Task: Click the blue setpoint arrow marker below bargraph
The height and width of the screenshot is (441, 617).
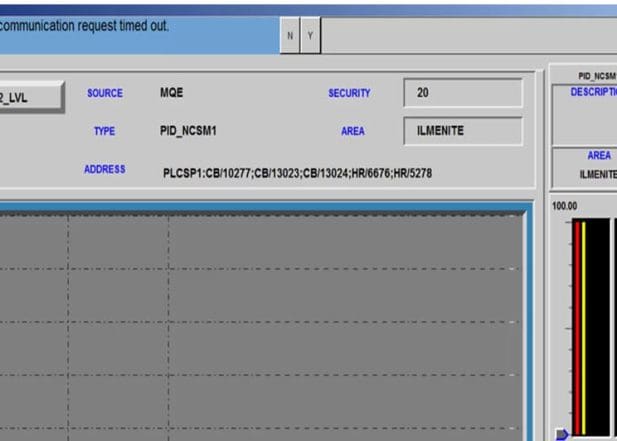Action: pyautogui.click(x=562, y=434)
